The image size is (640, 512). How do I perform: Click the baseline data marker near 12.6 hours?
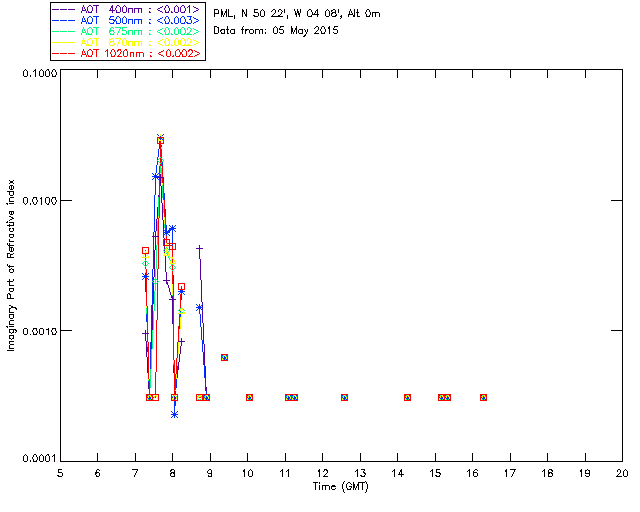click(344, 398)
